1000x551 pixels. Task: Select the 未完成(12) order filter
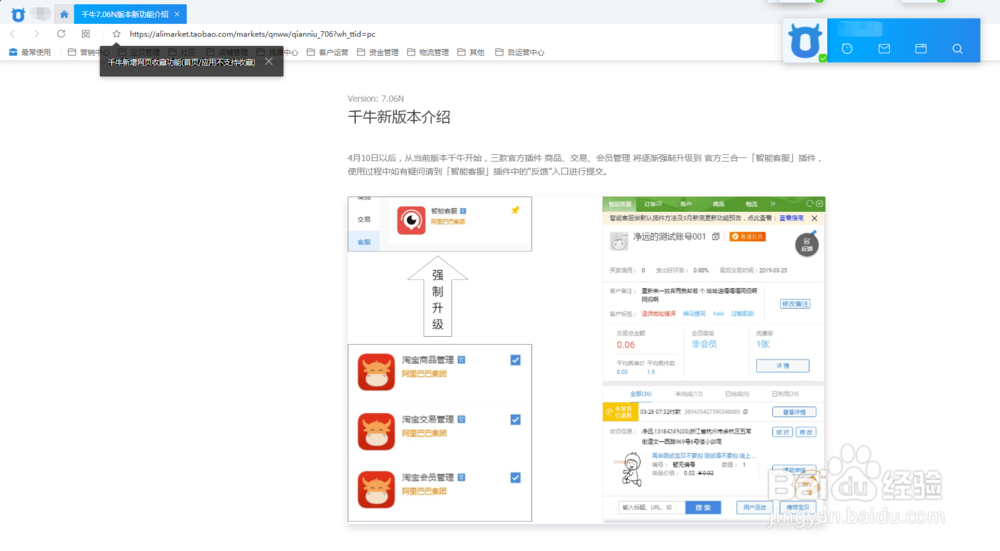688,394
